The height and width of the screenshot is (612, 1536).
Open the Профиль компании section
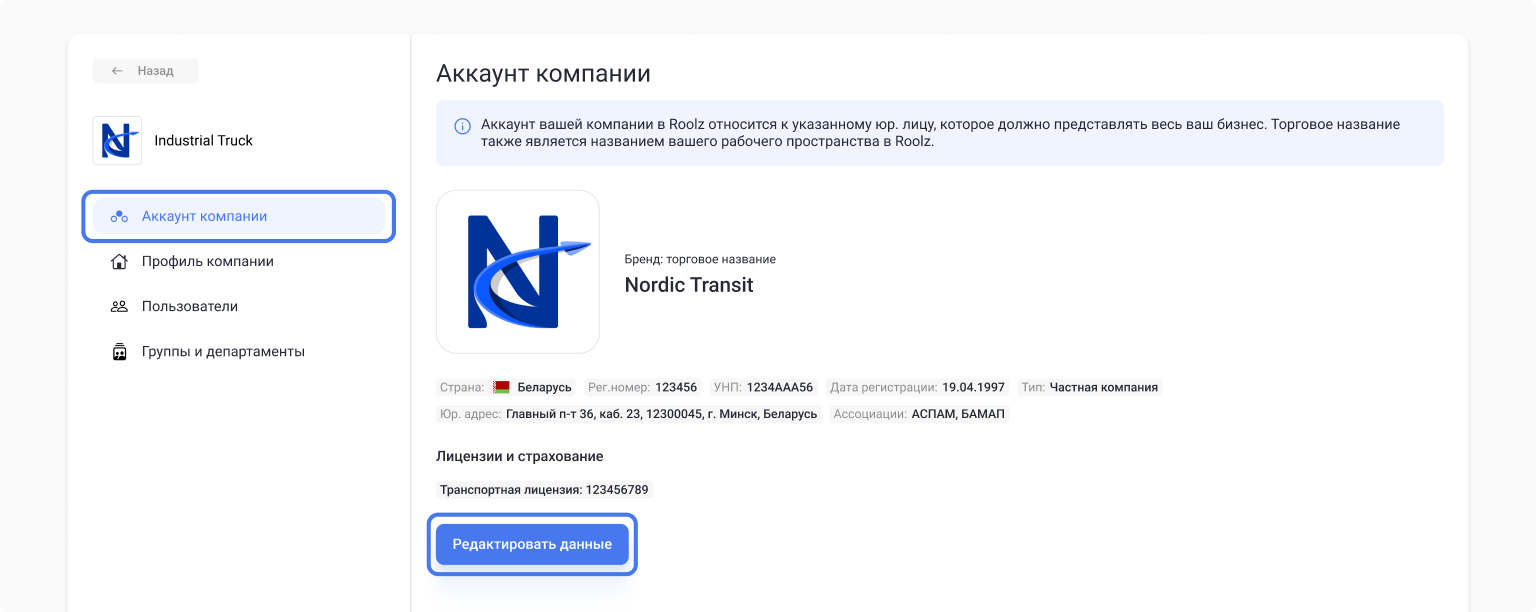[207, 262]
